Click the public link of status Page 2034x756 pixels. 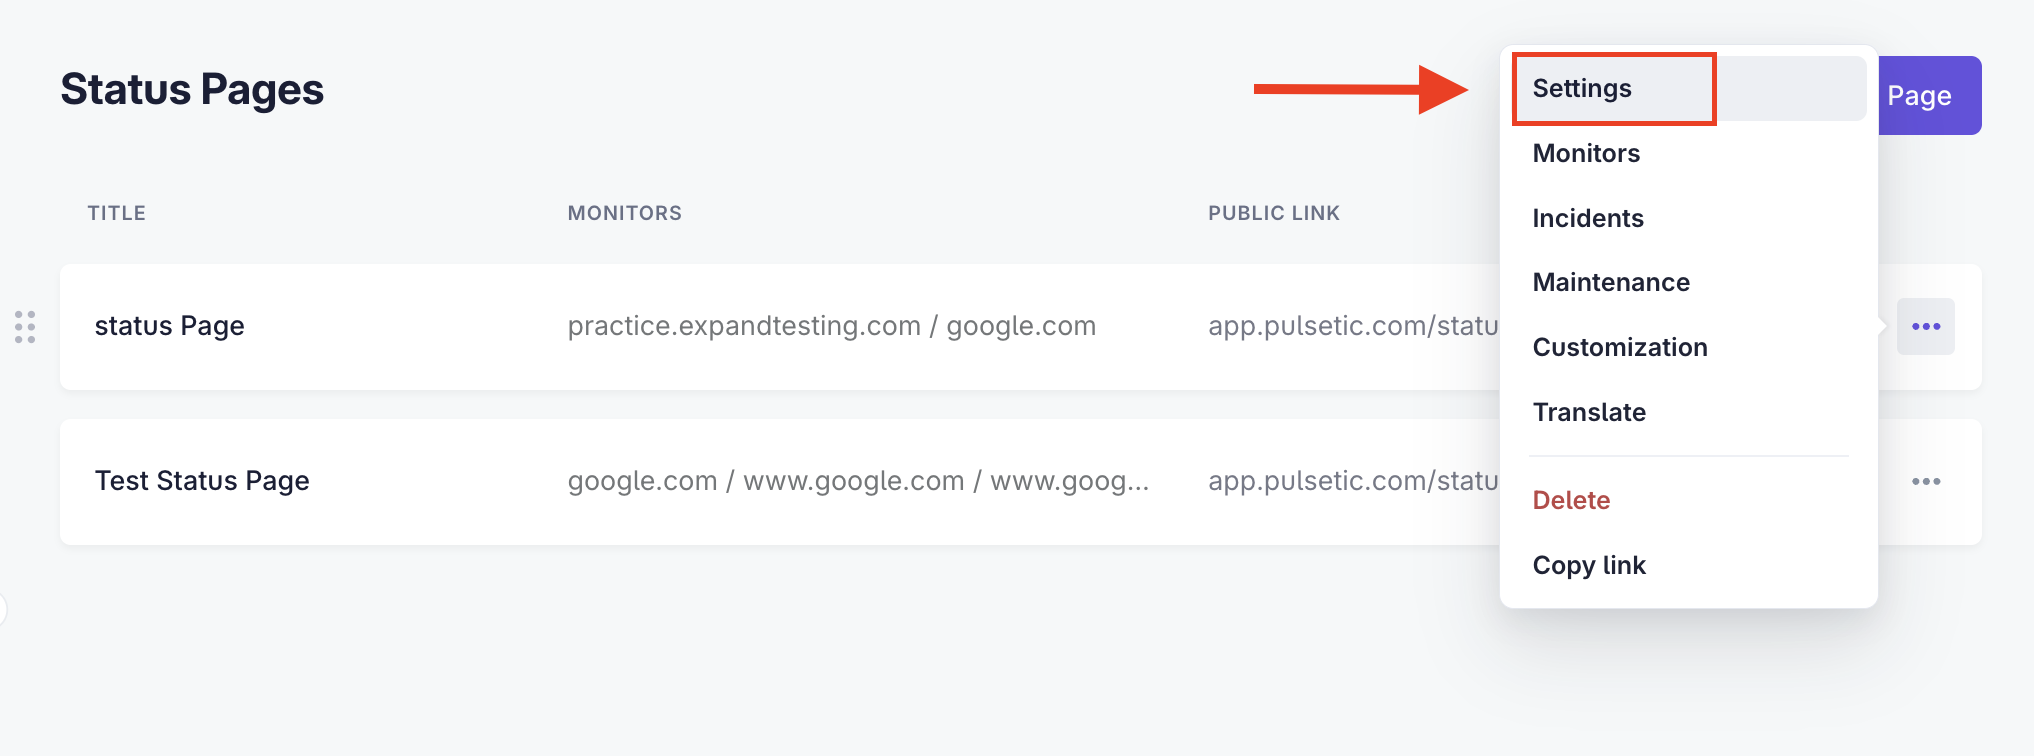tap(1353, 326)
